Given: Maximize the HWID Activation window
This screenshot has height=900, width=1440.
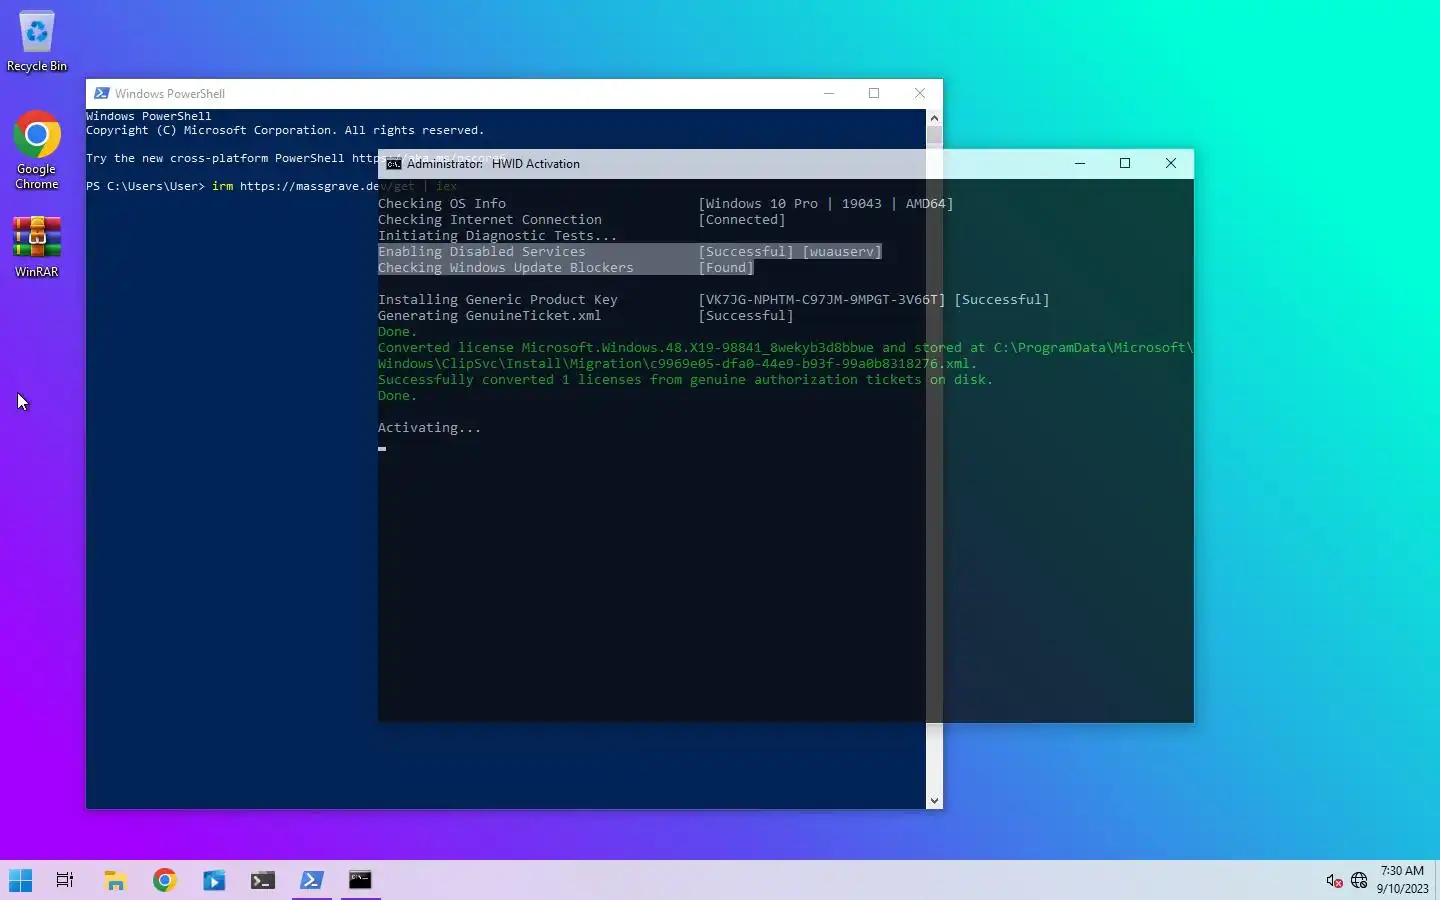Looking at the screenshot, I should coord(1125,163).
